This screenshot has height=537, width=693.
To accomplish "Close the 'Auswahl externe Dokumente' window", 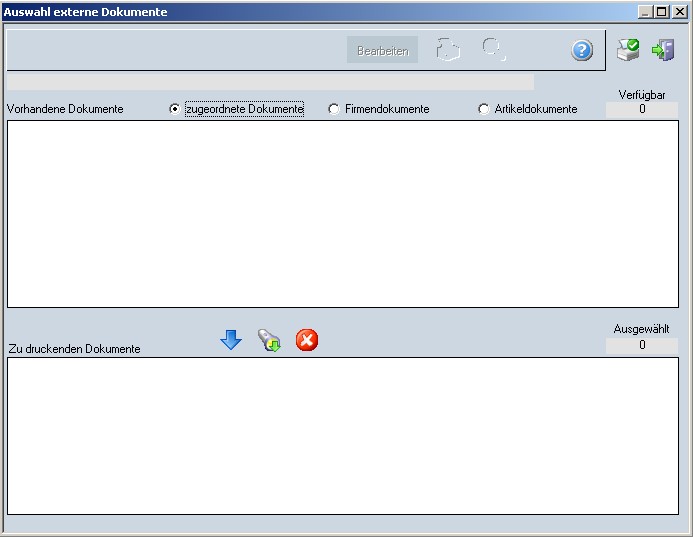I will click(x=679, y=11).
